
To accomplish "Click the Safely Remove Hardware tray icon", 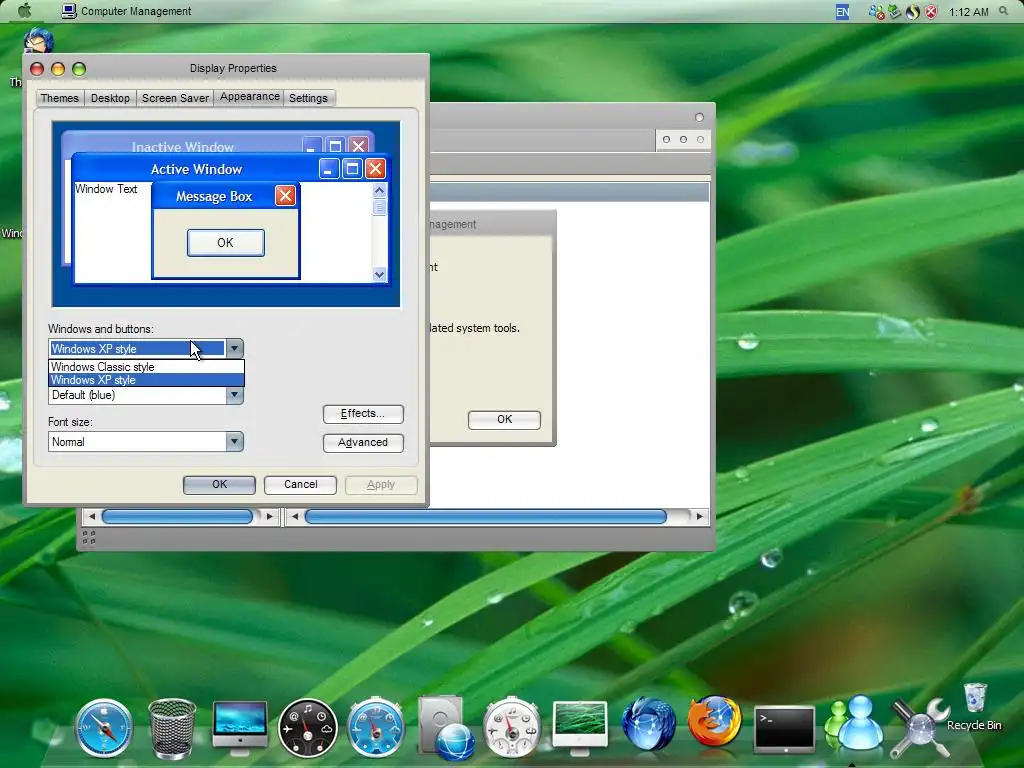I will 894,12.
